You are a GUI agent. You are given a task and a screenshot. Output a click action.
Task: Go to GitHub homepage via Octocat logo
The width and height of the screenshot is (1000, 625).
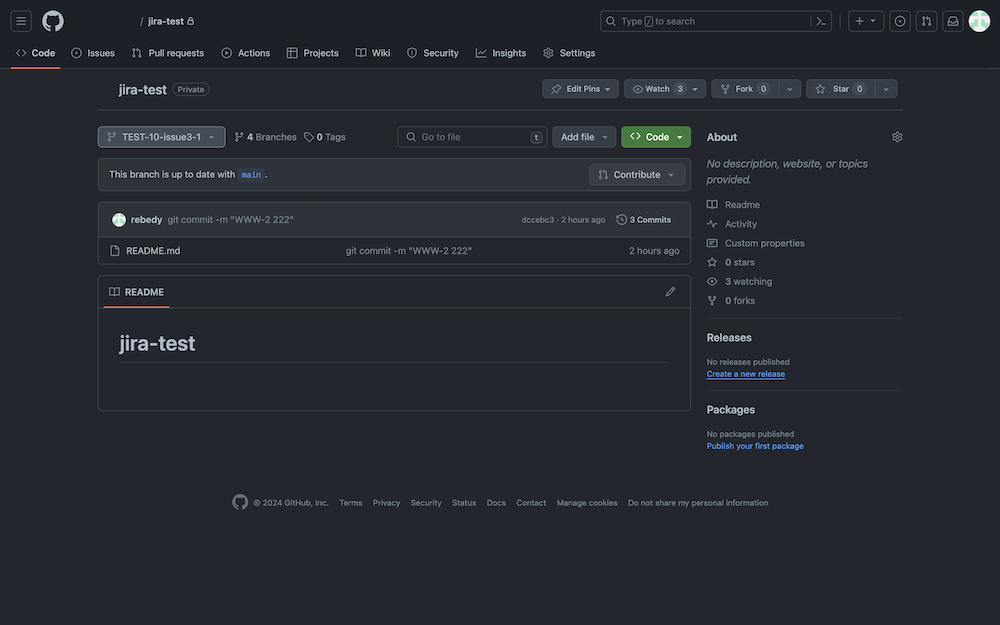tap(53, 21)
